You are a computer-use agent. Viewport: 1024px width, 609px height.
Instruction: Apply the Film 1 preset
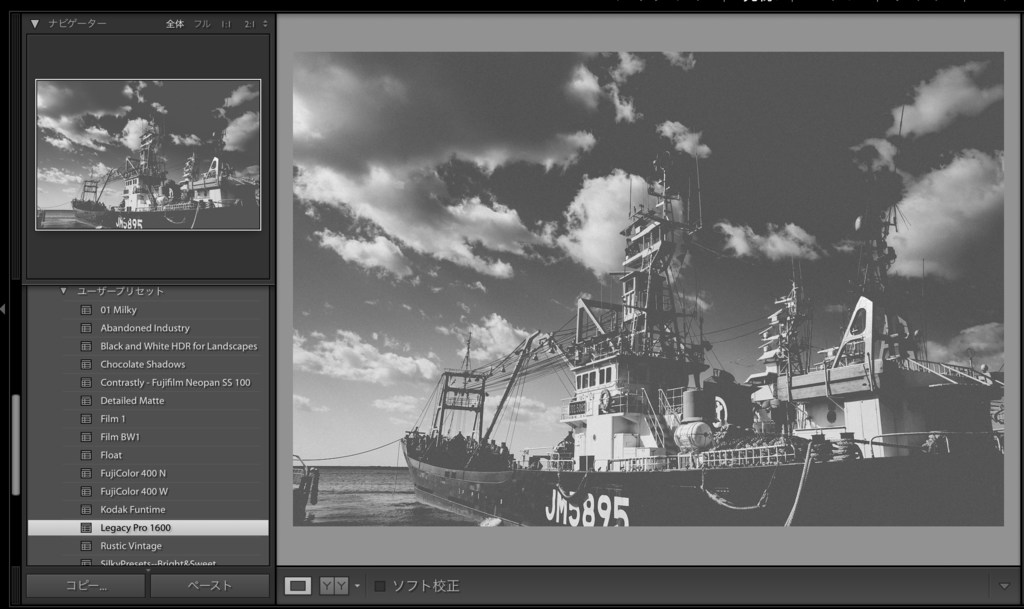coord(112,419)
